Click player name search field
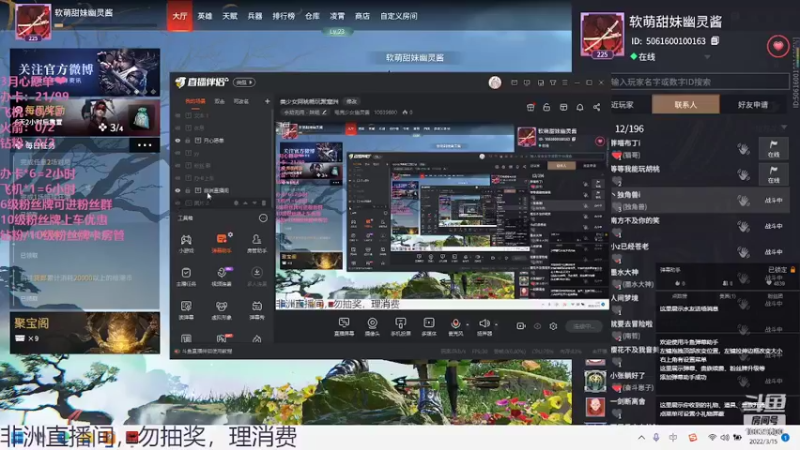This screenshot has width=800, height=450. pyautogui.click(x=699, y=82)
